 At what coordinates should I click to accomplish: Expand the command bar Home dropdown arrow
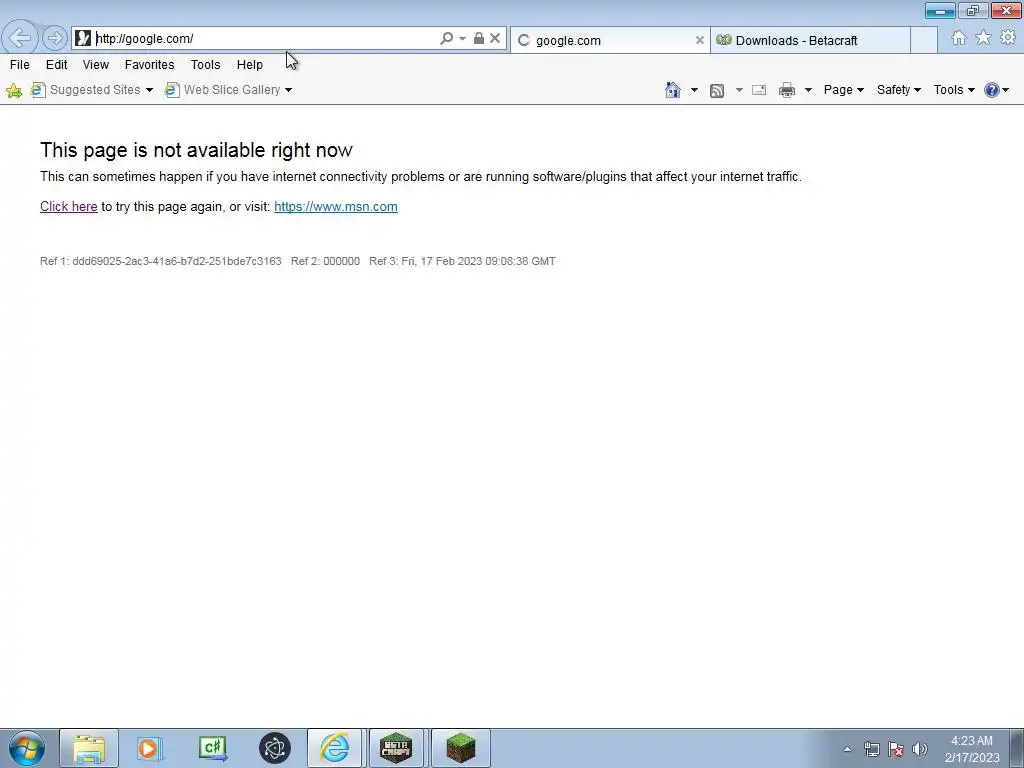[x=694, y=90]
